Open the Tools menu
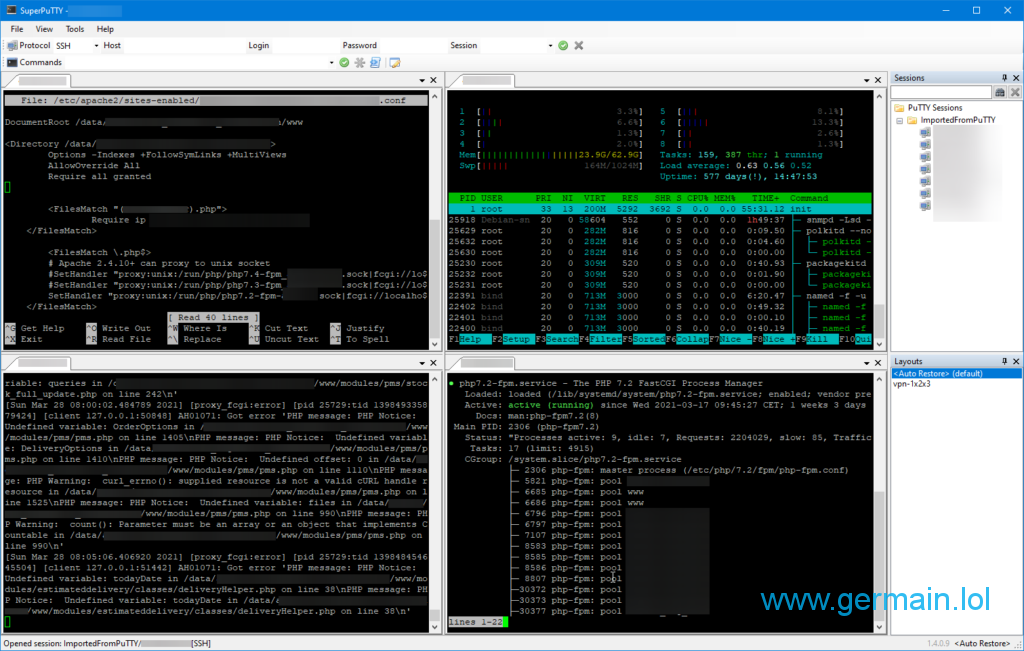 pyautogui.click(x=75, y=29)
